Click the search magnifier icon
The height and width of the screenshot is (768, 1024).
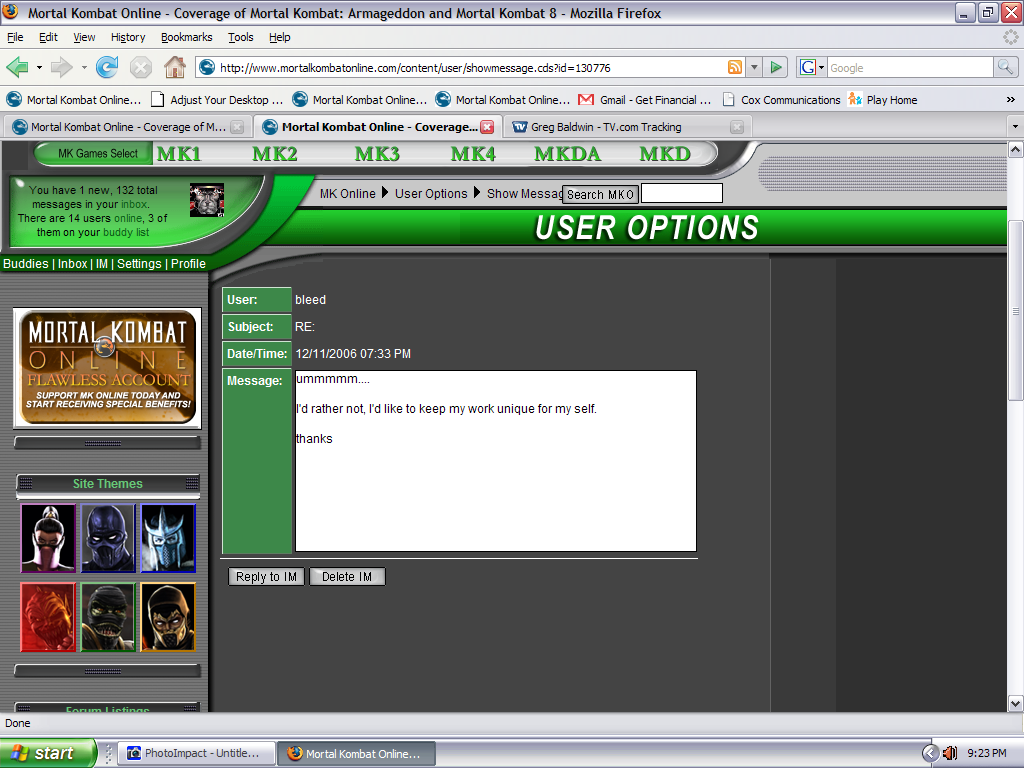pos(1005,67)
